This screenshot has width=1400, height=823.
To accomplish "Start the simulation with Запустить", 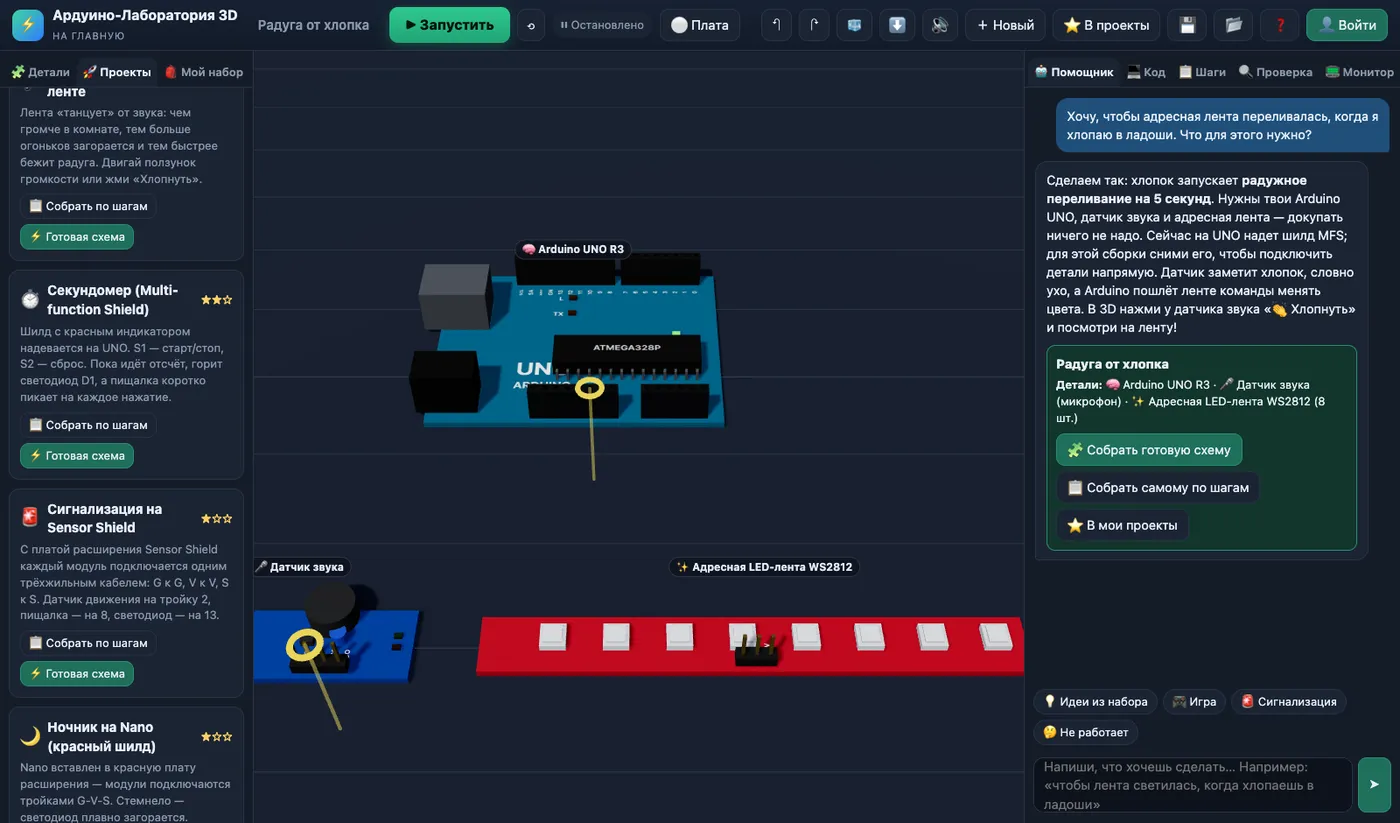I will (x=449, y=25).
